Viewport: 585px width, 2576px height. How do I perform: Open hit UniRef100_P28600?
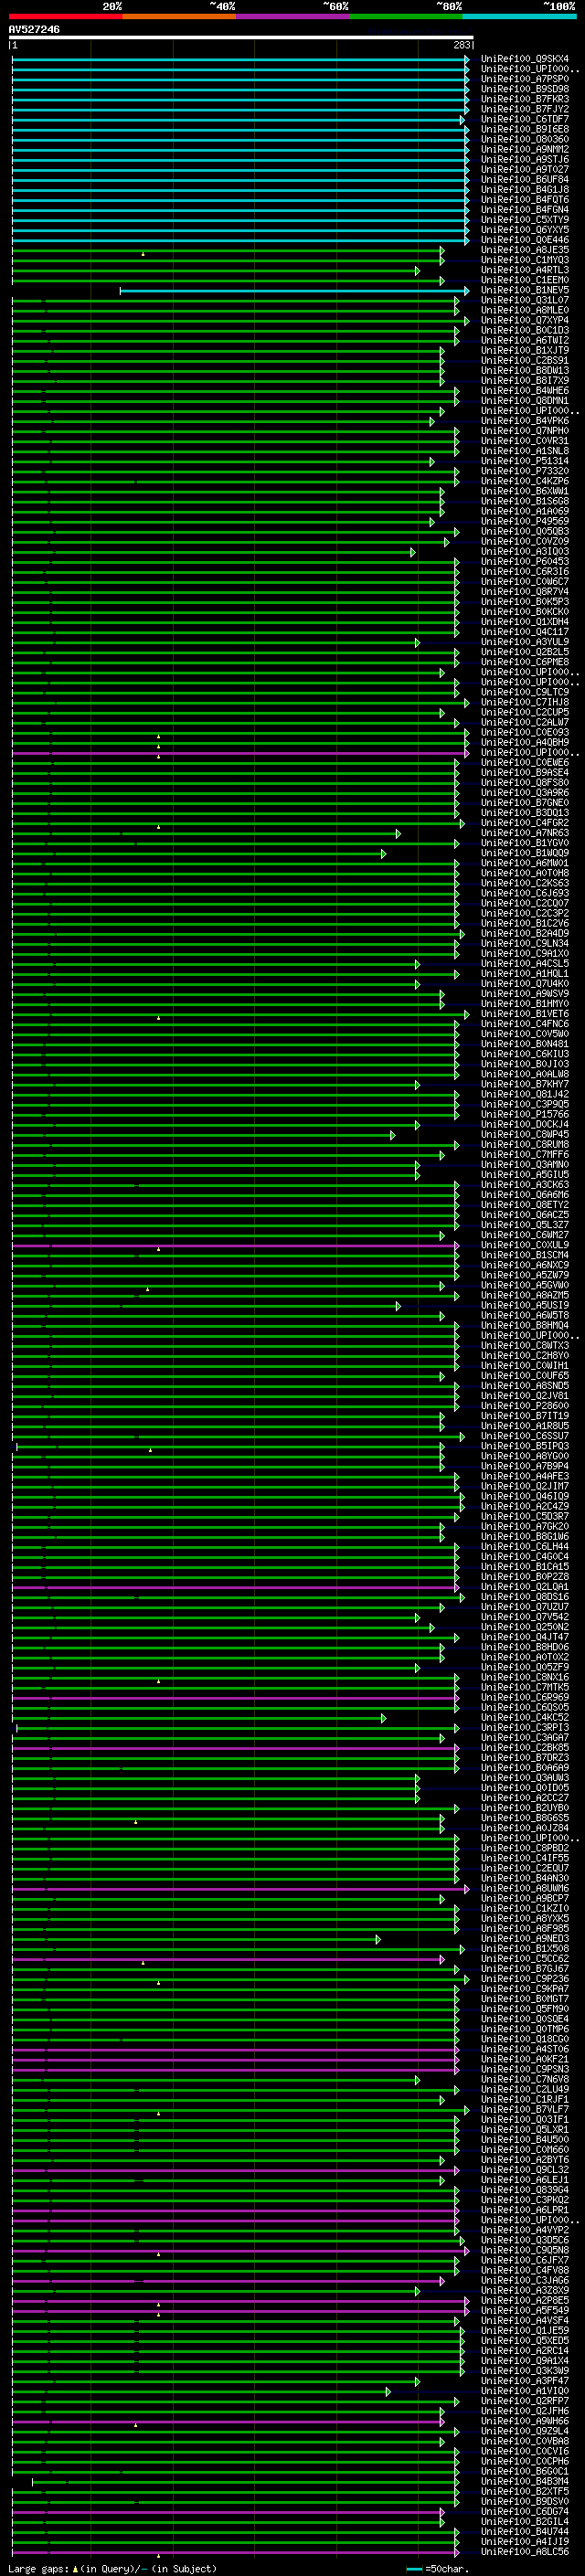525,1406
